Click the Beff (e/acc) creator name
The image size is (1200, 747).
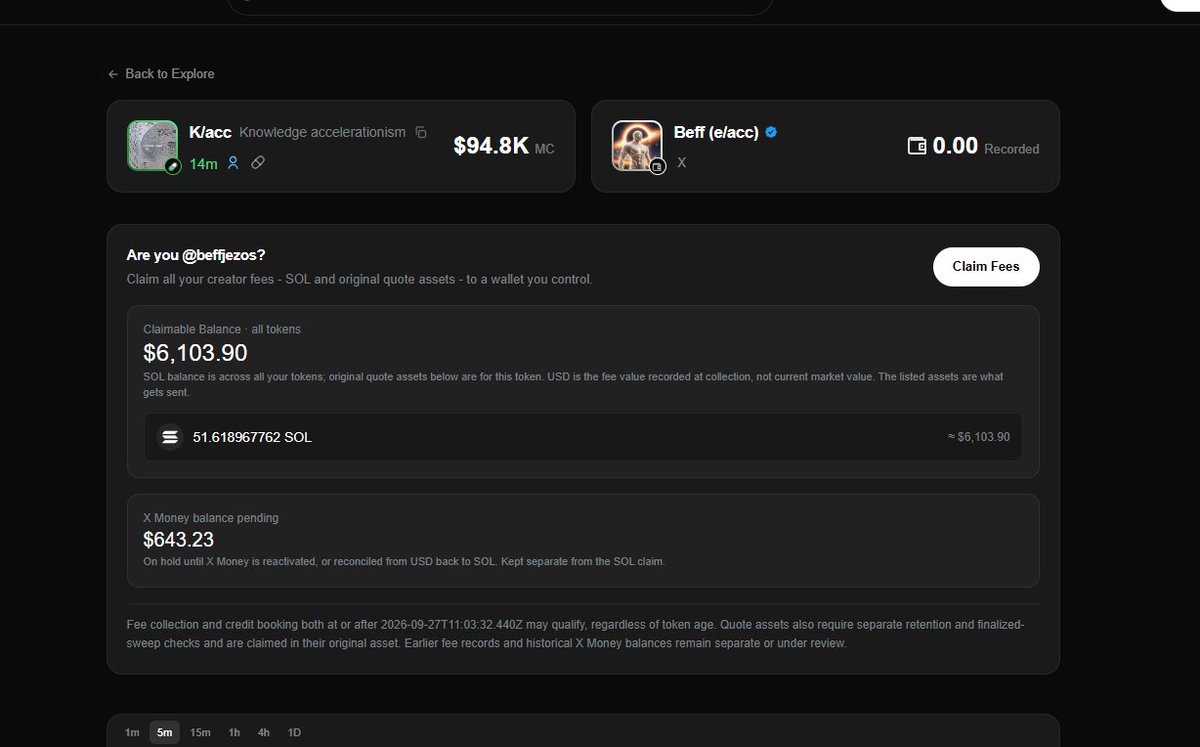tap(715, 132)
